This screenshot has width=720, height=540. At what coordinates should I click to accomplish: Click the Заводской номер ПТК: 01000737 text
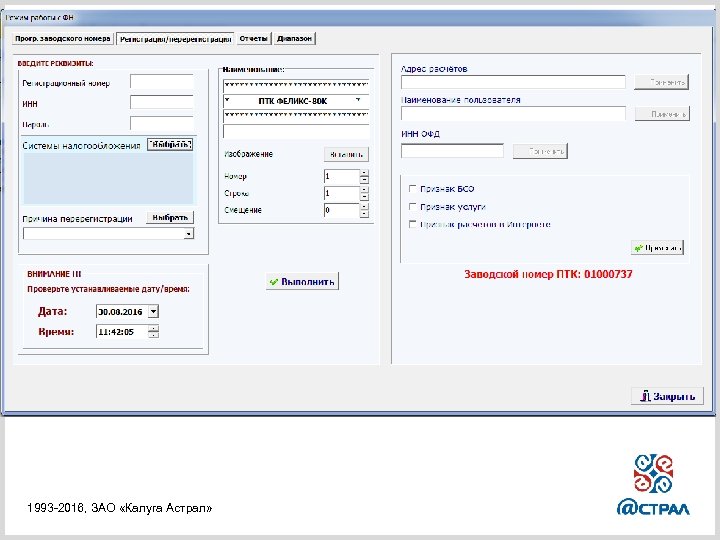(548, 275)
